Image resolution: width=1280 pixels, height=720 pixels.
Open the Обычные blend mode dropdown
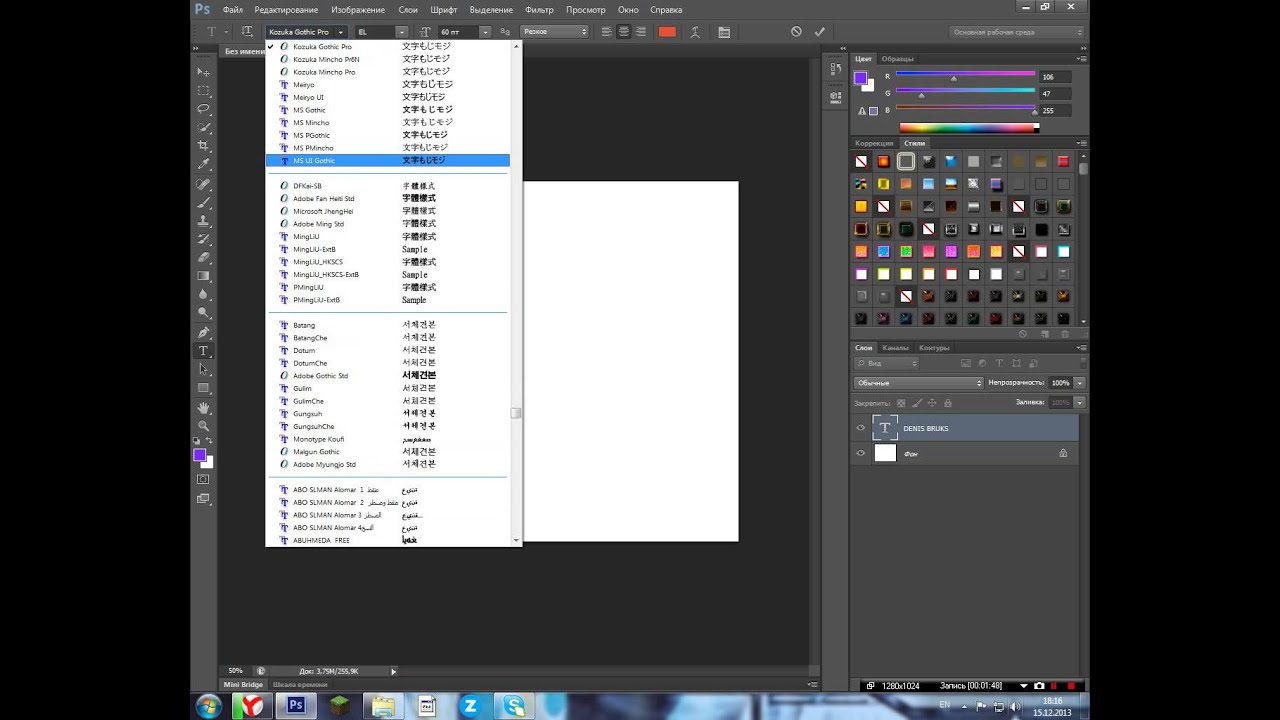click(x=918, y=383)
